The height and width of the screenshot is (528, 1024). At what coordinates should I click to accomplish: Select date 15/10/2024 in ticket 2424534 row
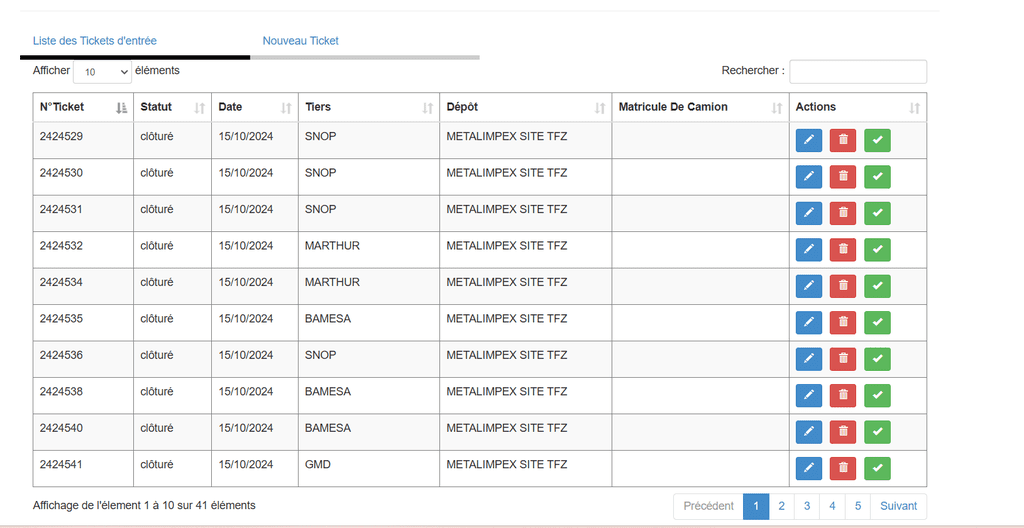(255, 286)
